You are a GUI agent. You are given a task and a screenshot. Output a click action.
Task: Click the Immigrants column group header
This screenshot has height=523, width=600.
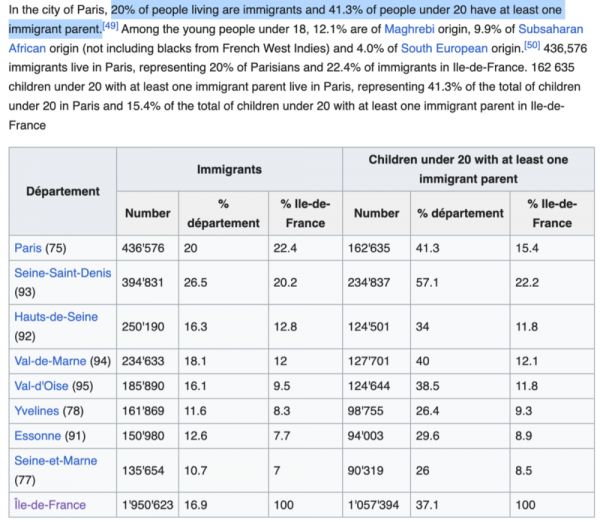pyautogui.click(x=229, y=170)
